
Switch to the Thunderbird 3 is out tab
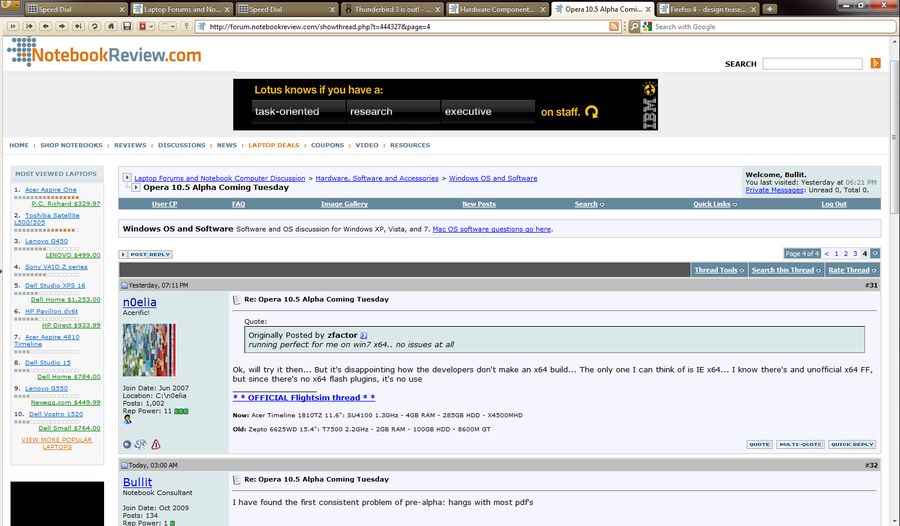click(x=391, y=9)
